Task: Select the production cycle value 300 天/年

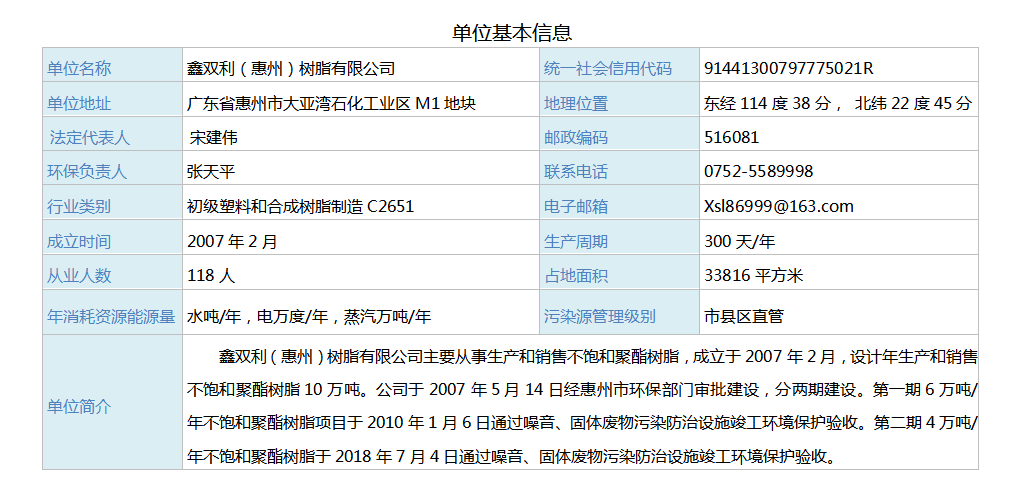Action: (739, 241)
